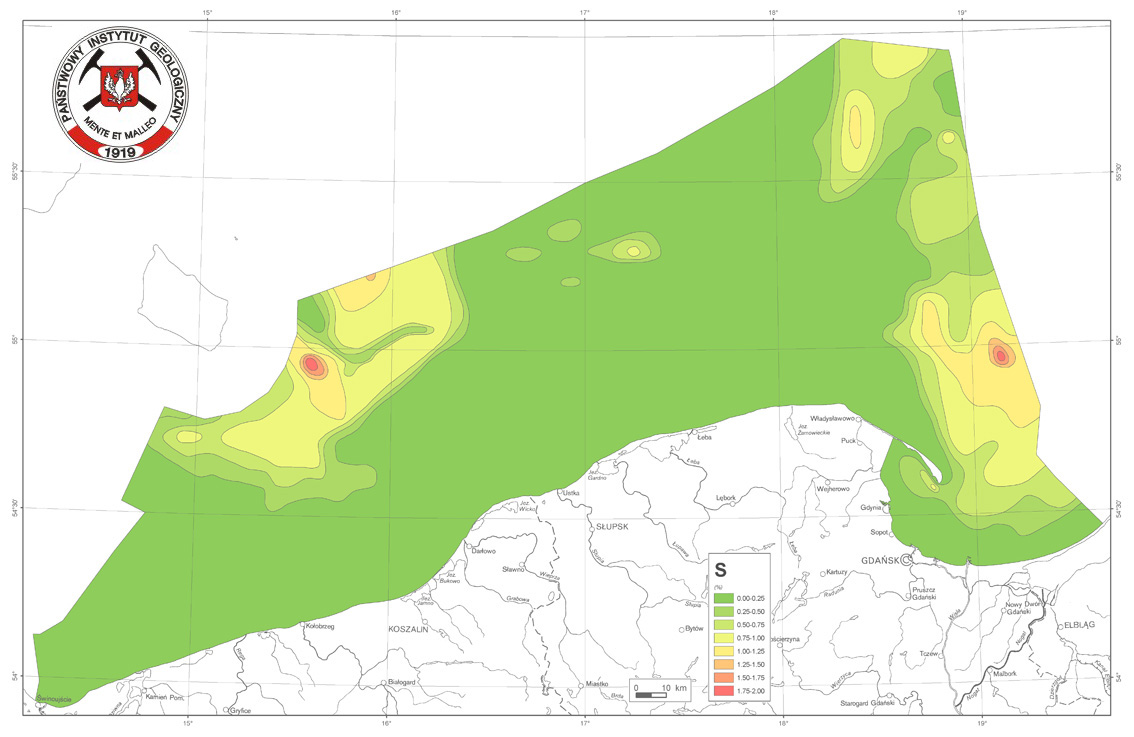This screenshot has height=737, width=1134.
Task: Click the Bytów town marker
Action: click(681, 629)
